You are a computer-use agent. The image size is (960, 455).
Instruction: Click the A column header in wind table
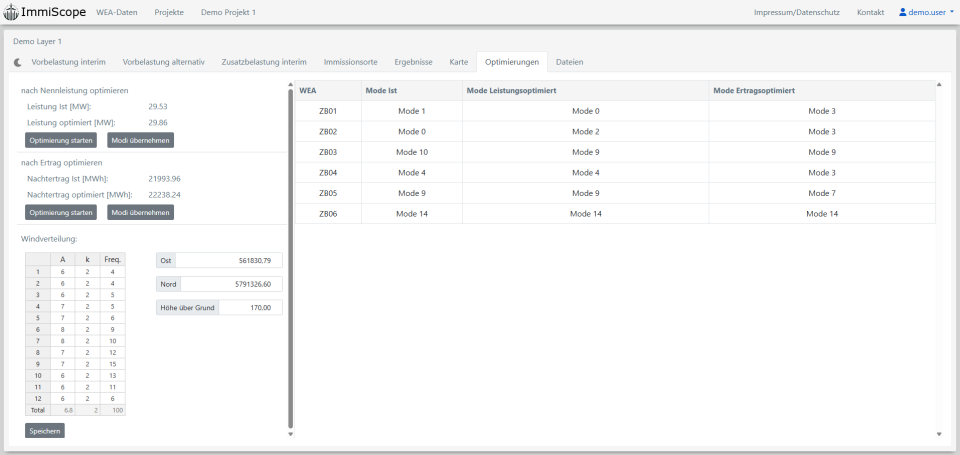[62, 259]
